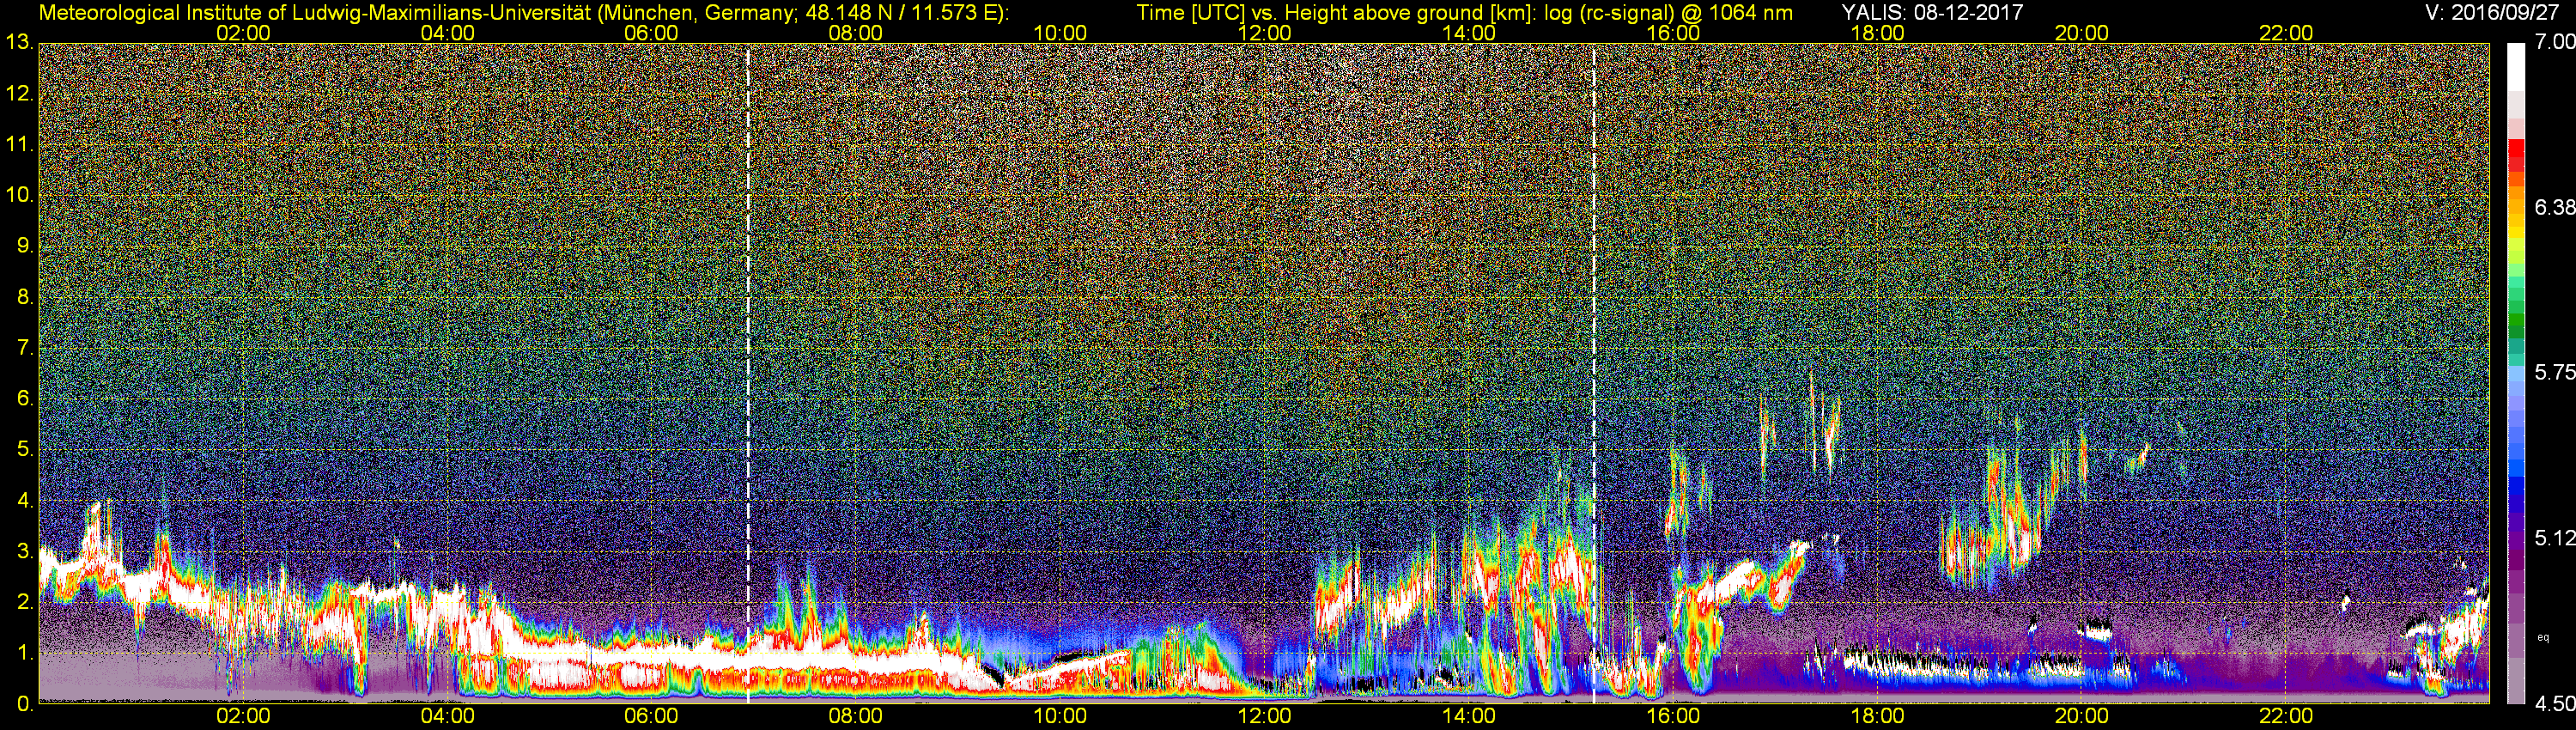Click the 5.75 value on the color scale
The image size is (2576, 730).
coord(2554,372)
